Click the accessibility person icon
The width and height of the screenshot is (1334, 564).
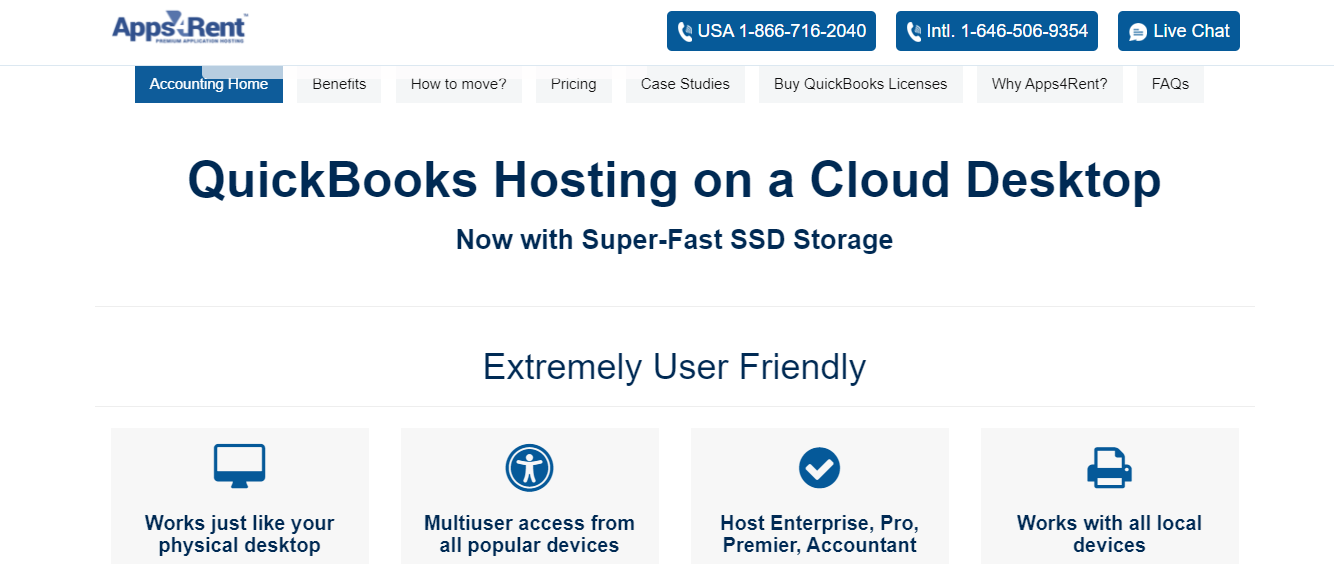pyautogui.click(x=529, y=467)
